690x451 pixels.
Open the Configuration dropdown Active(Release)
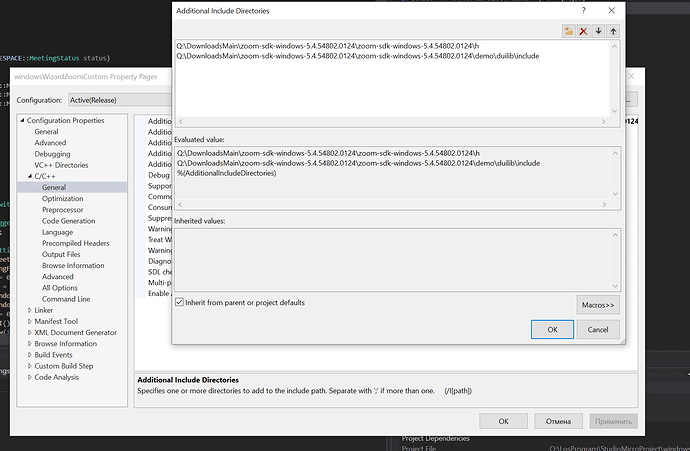(x=120, y=100)
